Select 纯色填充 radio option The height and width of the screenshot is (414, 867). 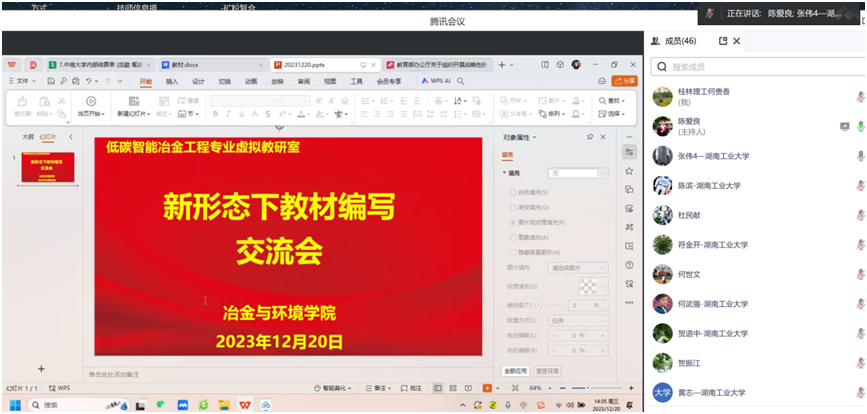(512, 191)
